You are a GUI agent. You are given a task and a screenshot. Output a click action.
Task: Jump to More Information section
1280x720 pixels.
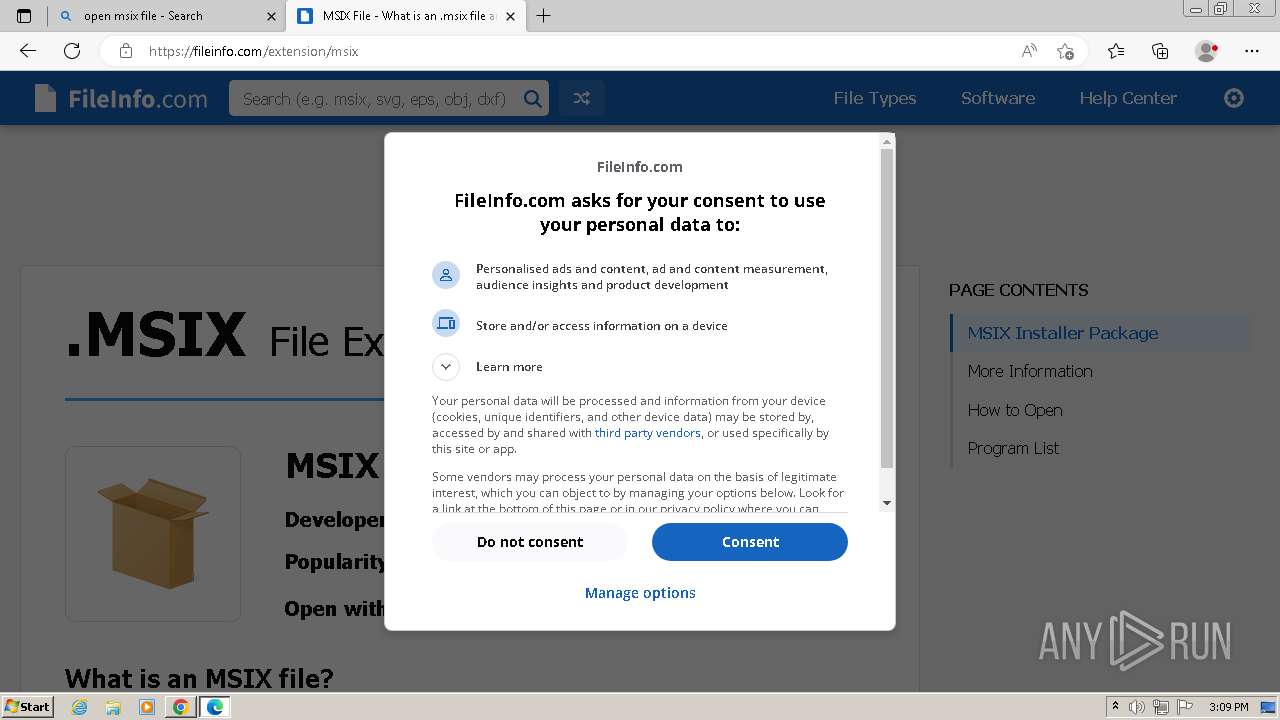[1030, 371]
